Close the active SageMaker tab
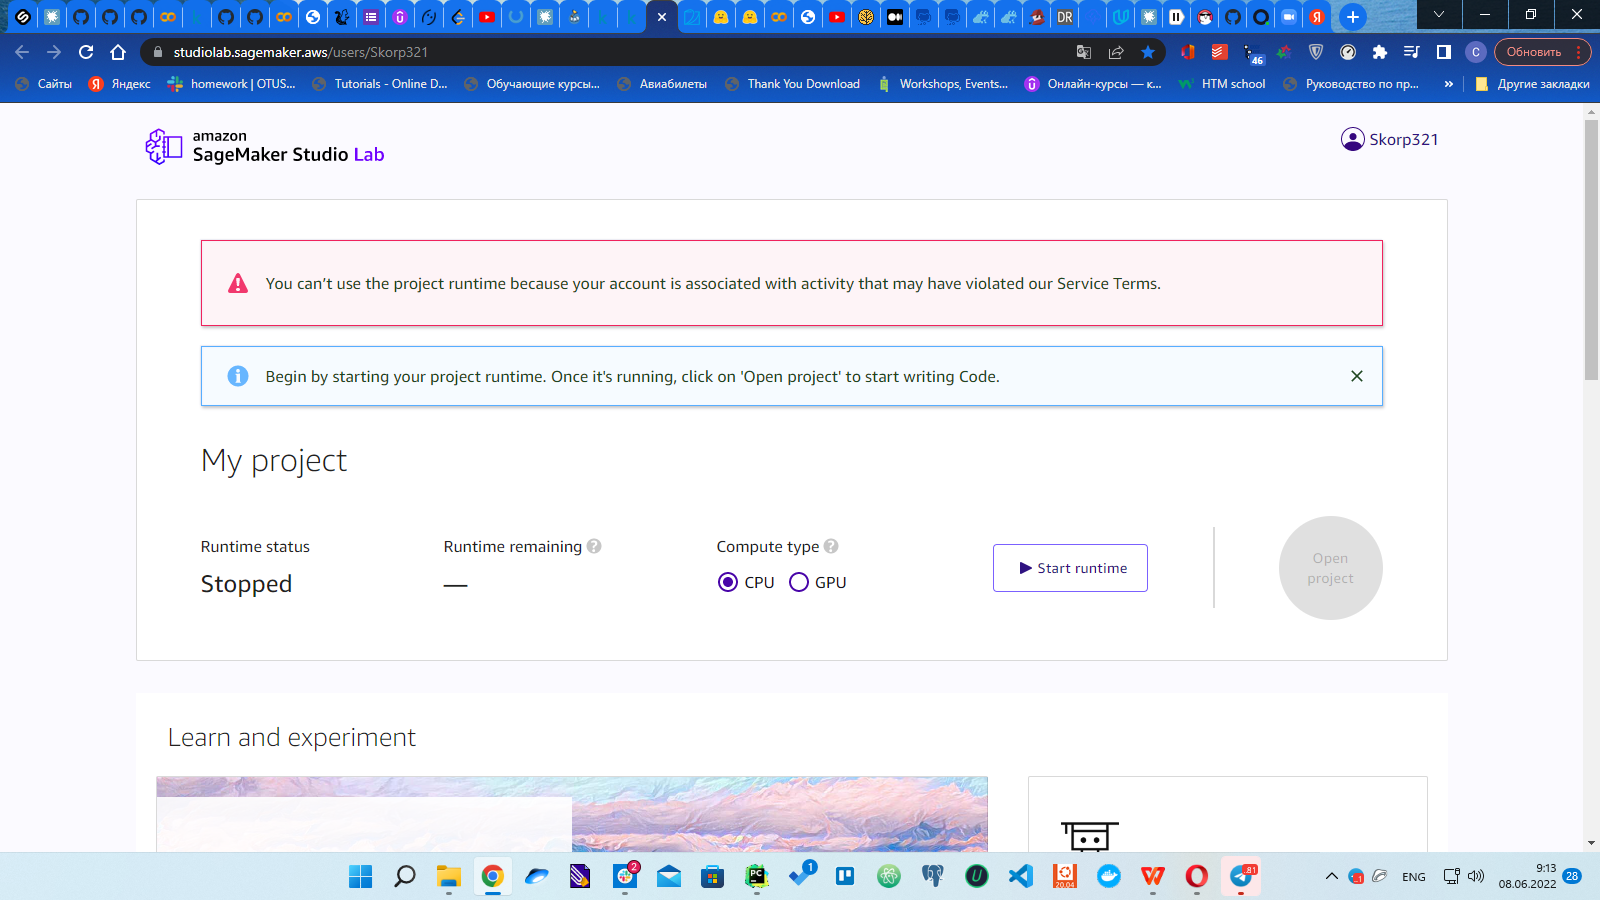Viewport: 1600px width, 900px height. click(x=661, y=16)
